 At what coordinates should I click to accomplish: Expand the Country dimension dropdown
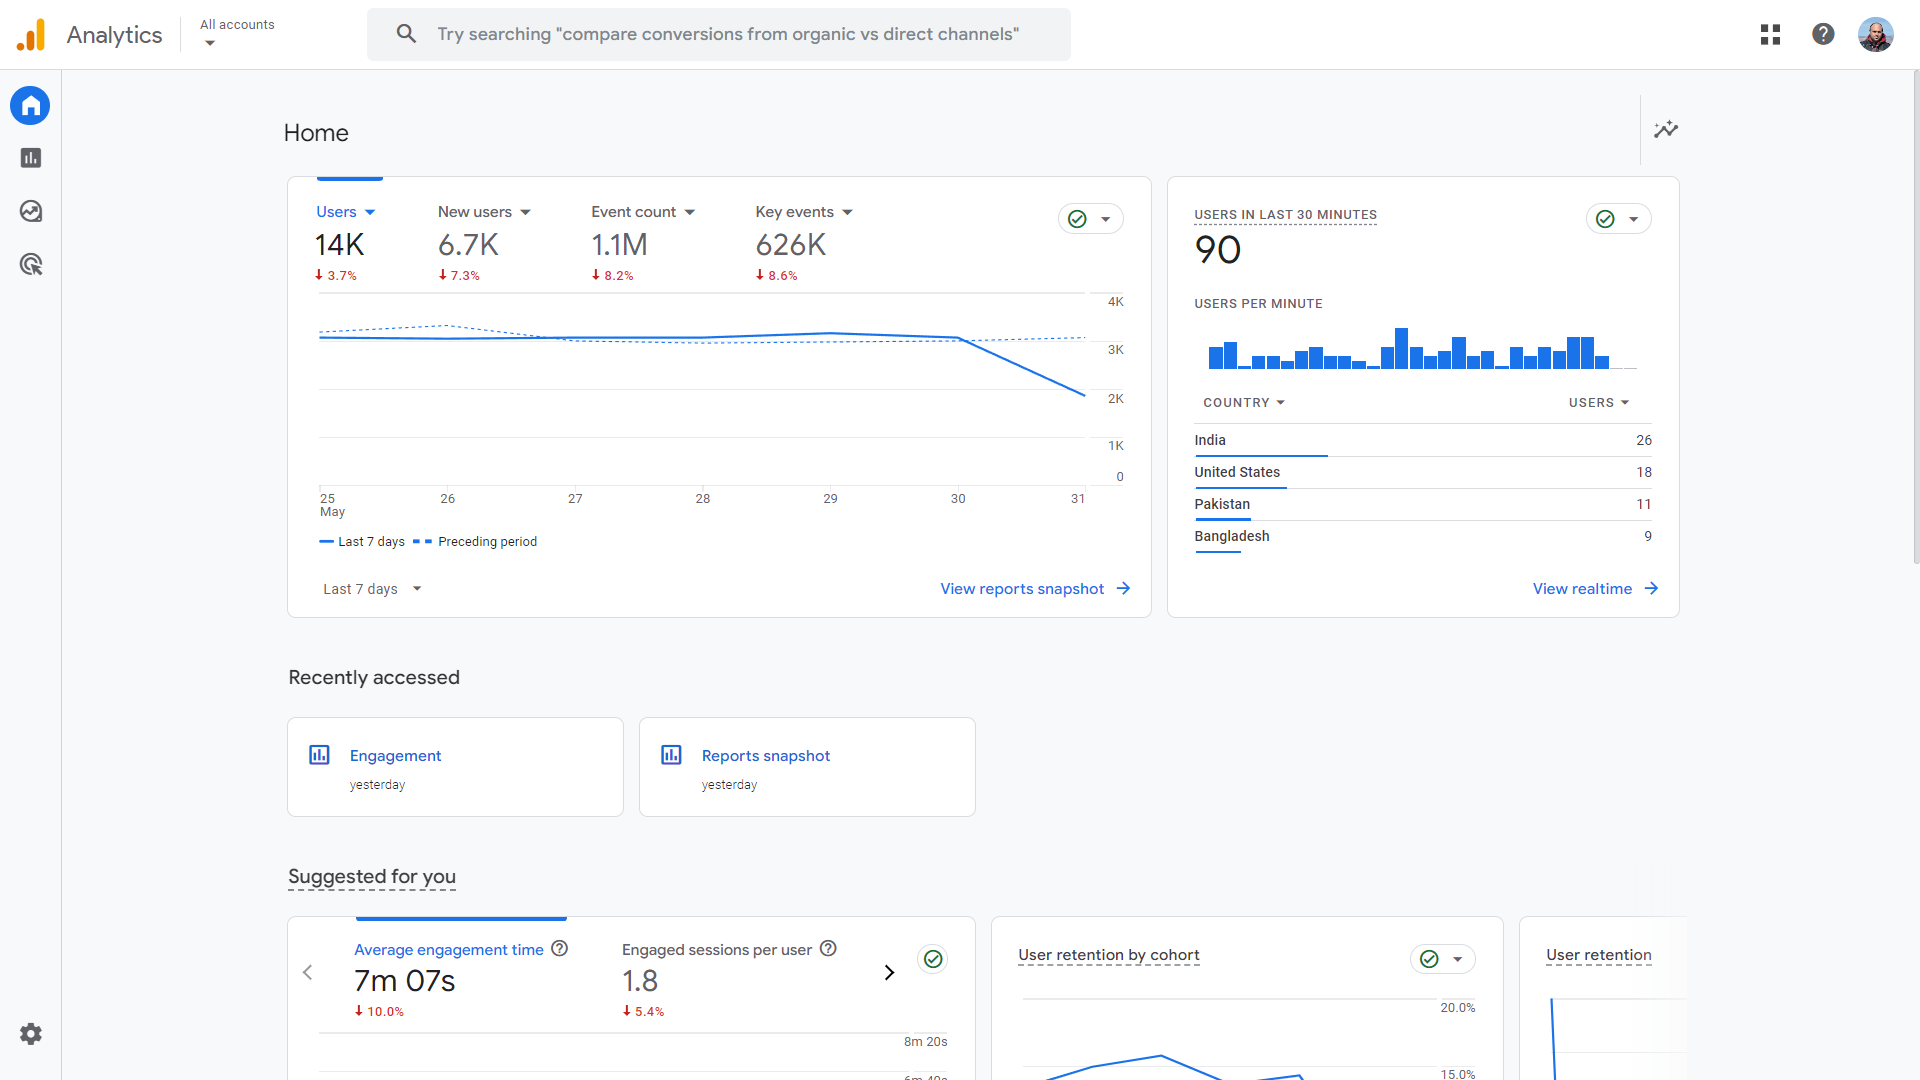[1244, 403]
